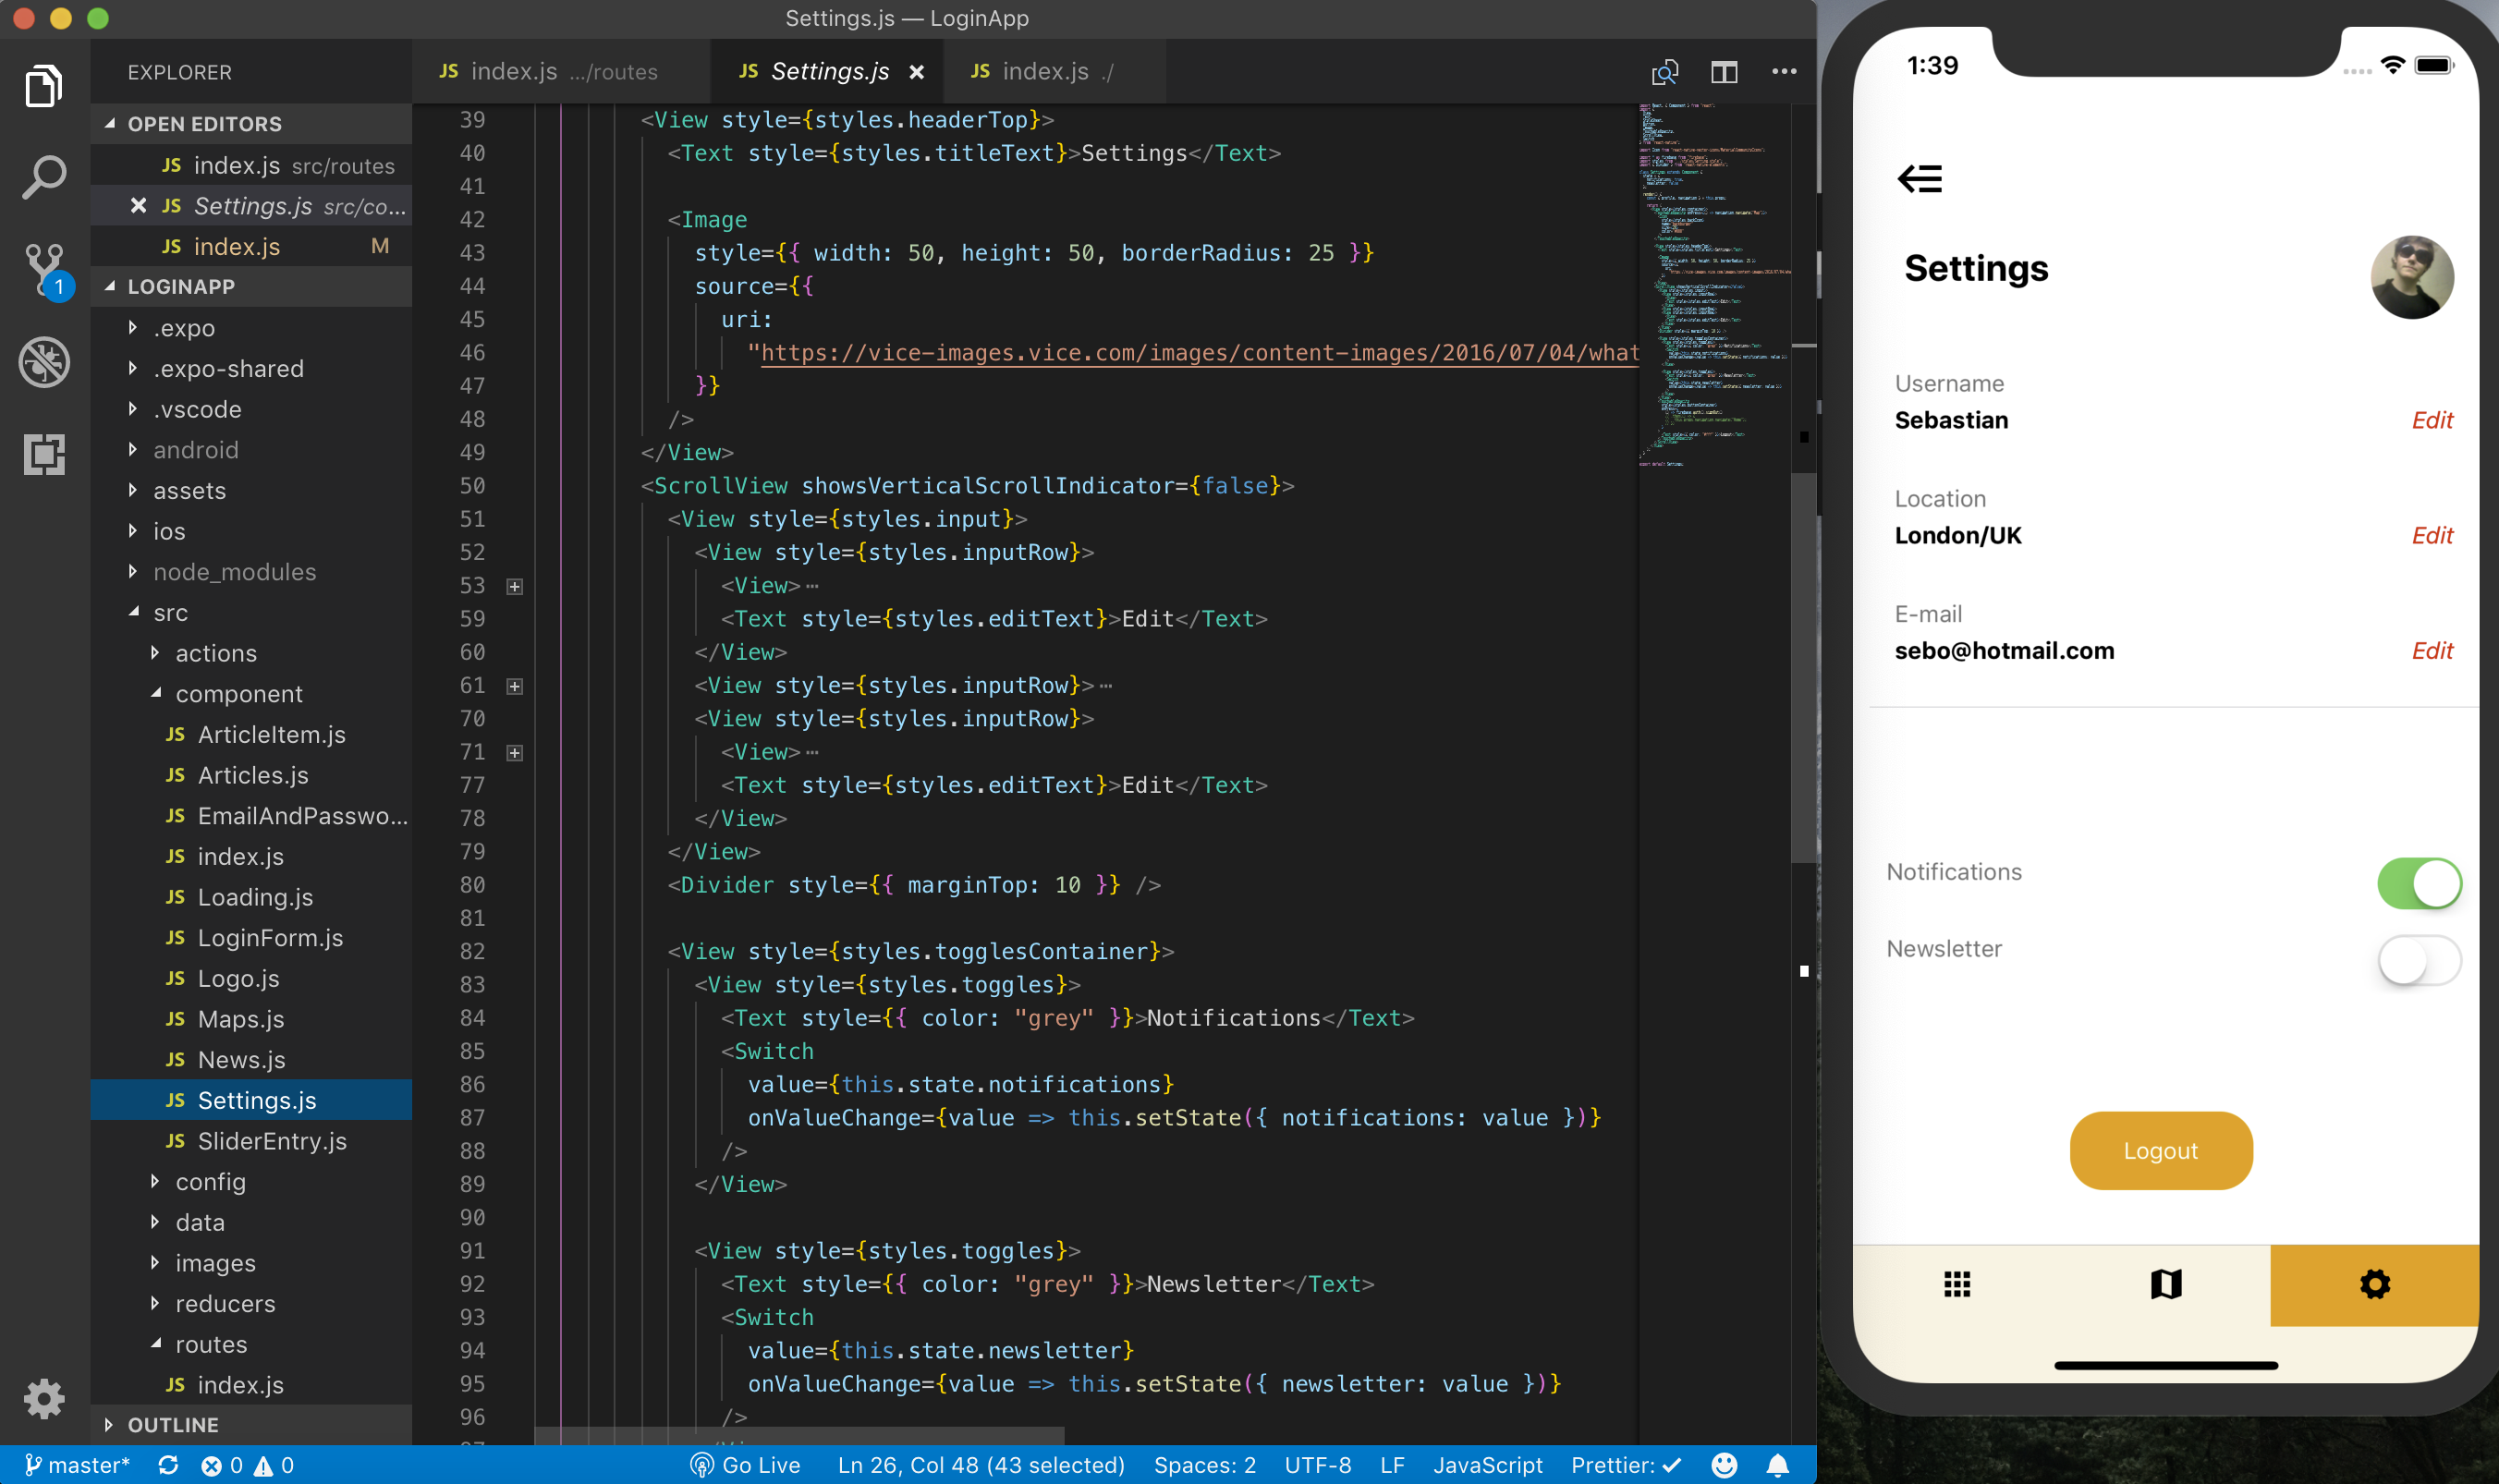Open the Extensions view

(44, 455)
